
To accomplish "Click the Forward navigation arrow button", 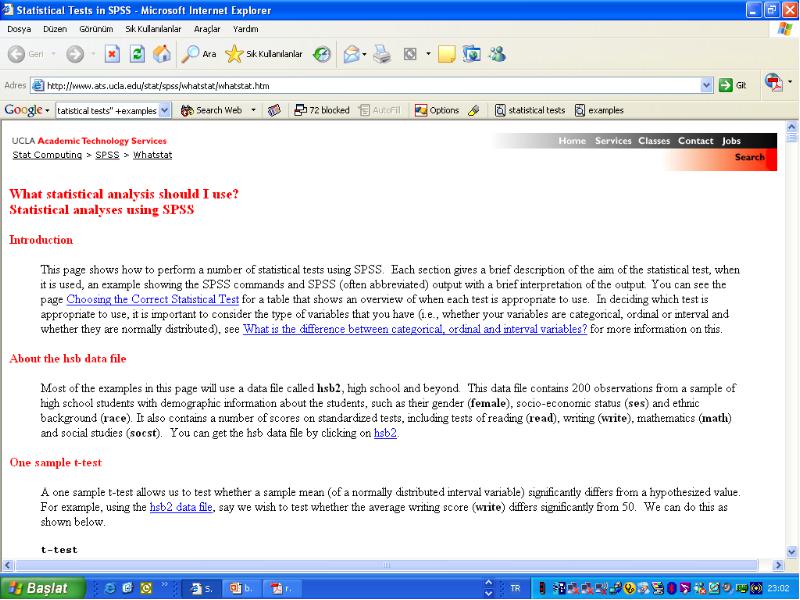I will (x=75, y=54).
